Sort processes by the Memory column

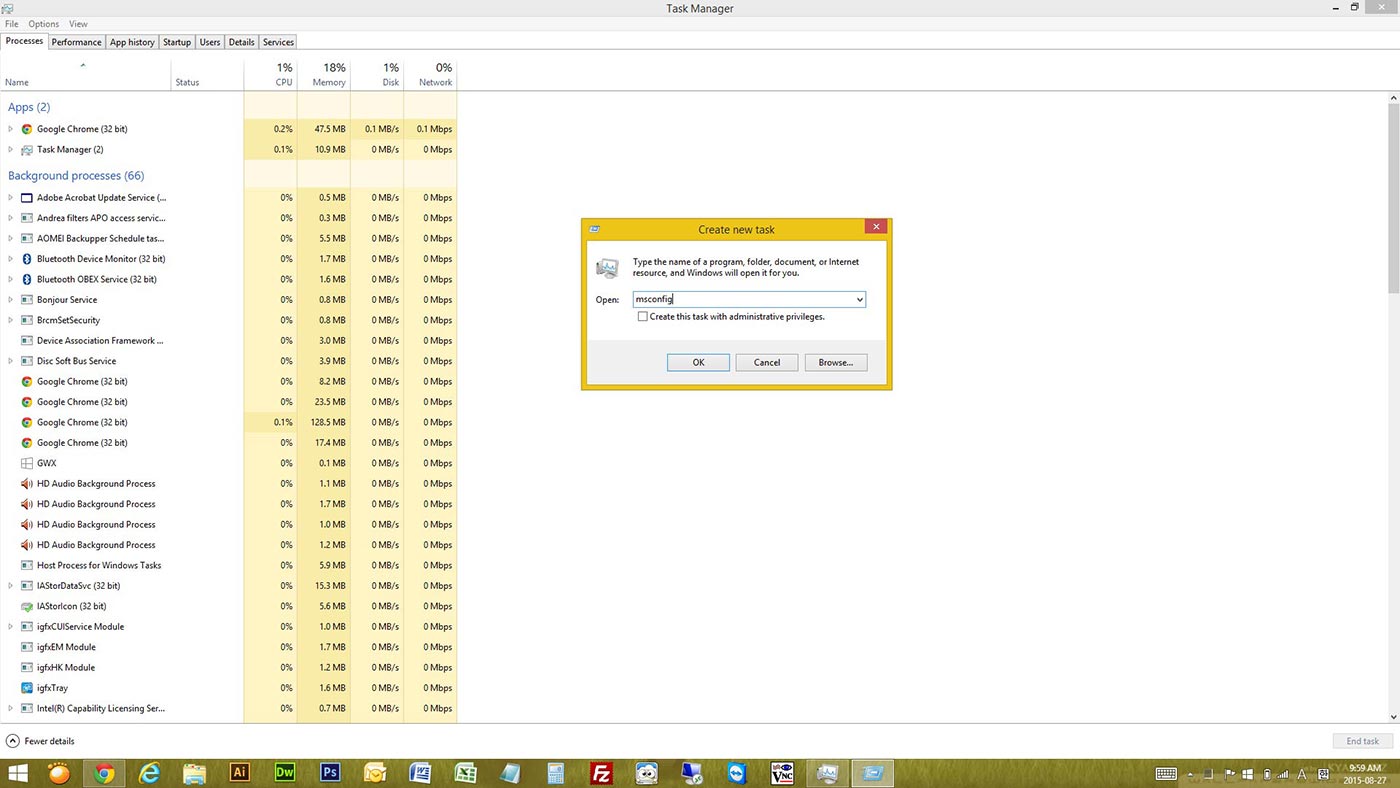coord(324,75)
